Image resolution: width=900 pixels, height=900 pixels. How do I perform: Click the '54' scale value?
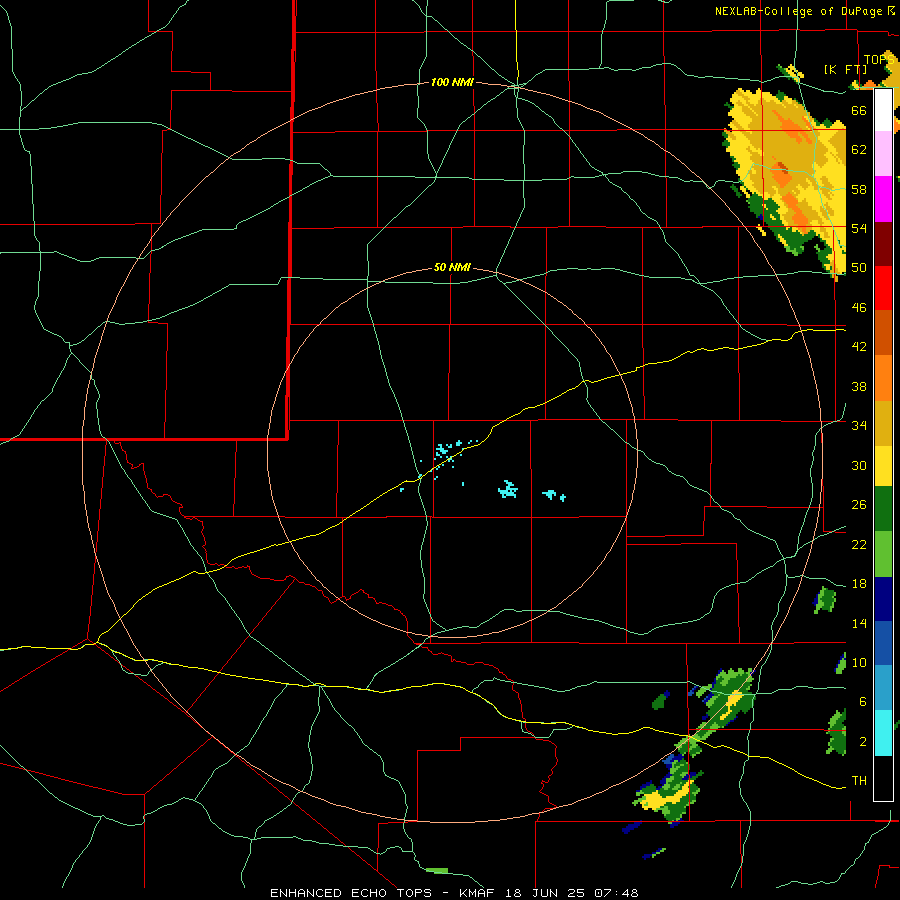[x=859, y=228]
